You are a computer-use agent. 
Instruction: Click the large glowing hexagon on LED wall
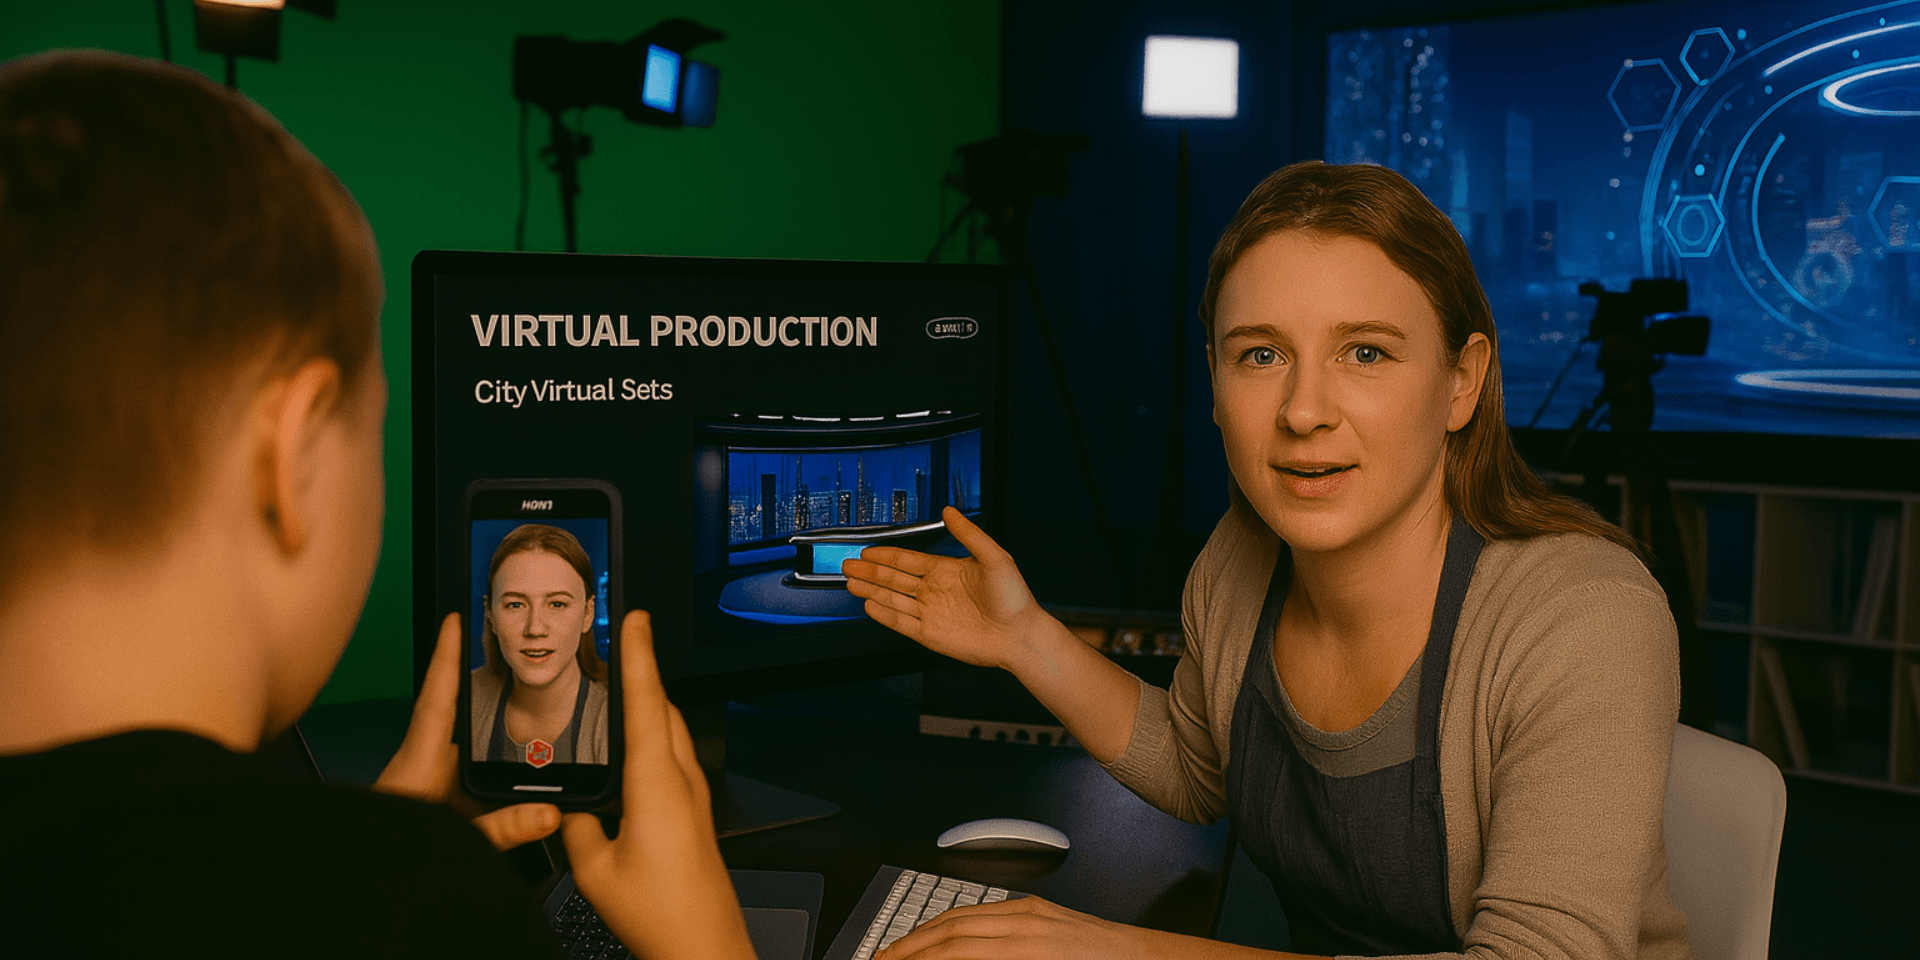pyautogui.click(x=1692, y=225)
